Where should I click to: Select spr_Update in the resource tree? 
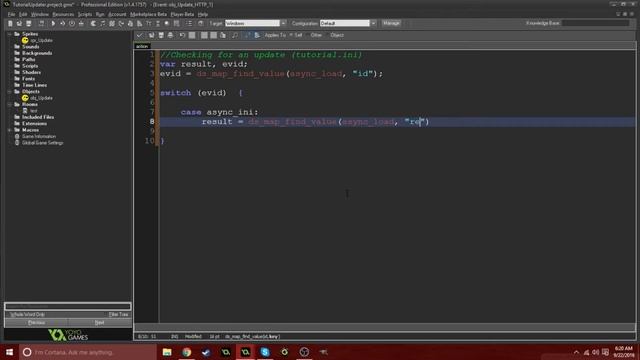coord(41,40)
